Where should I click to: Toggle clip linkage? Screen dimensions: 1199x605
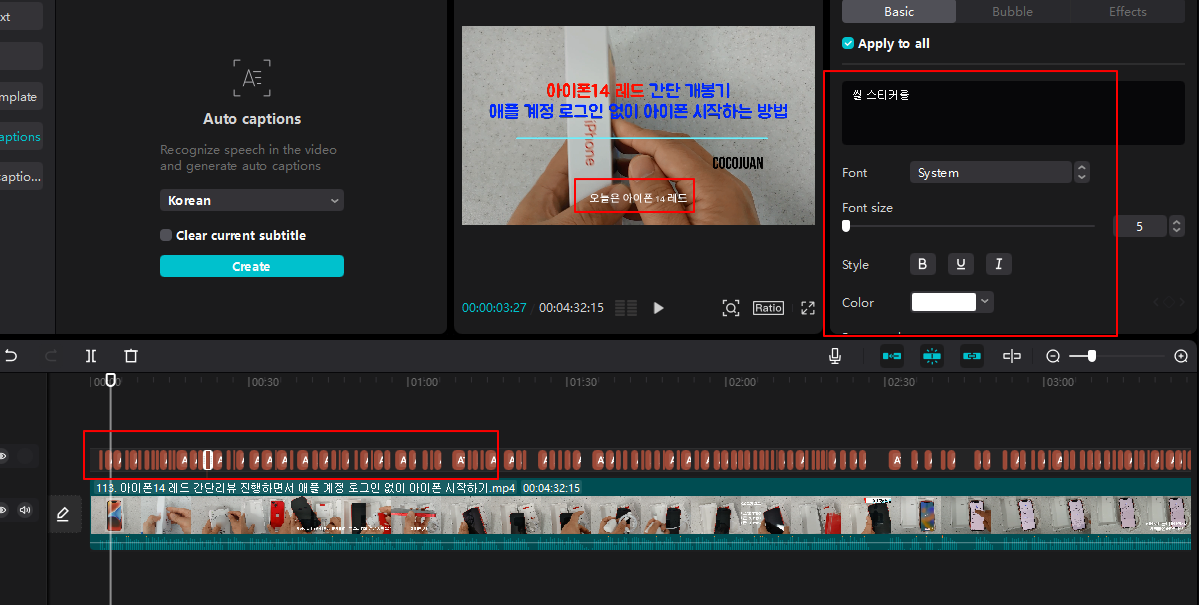[971, 356]
